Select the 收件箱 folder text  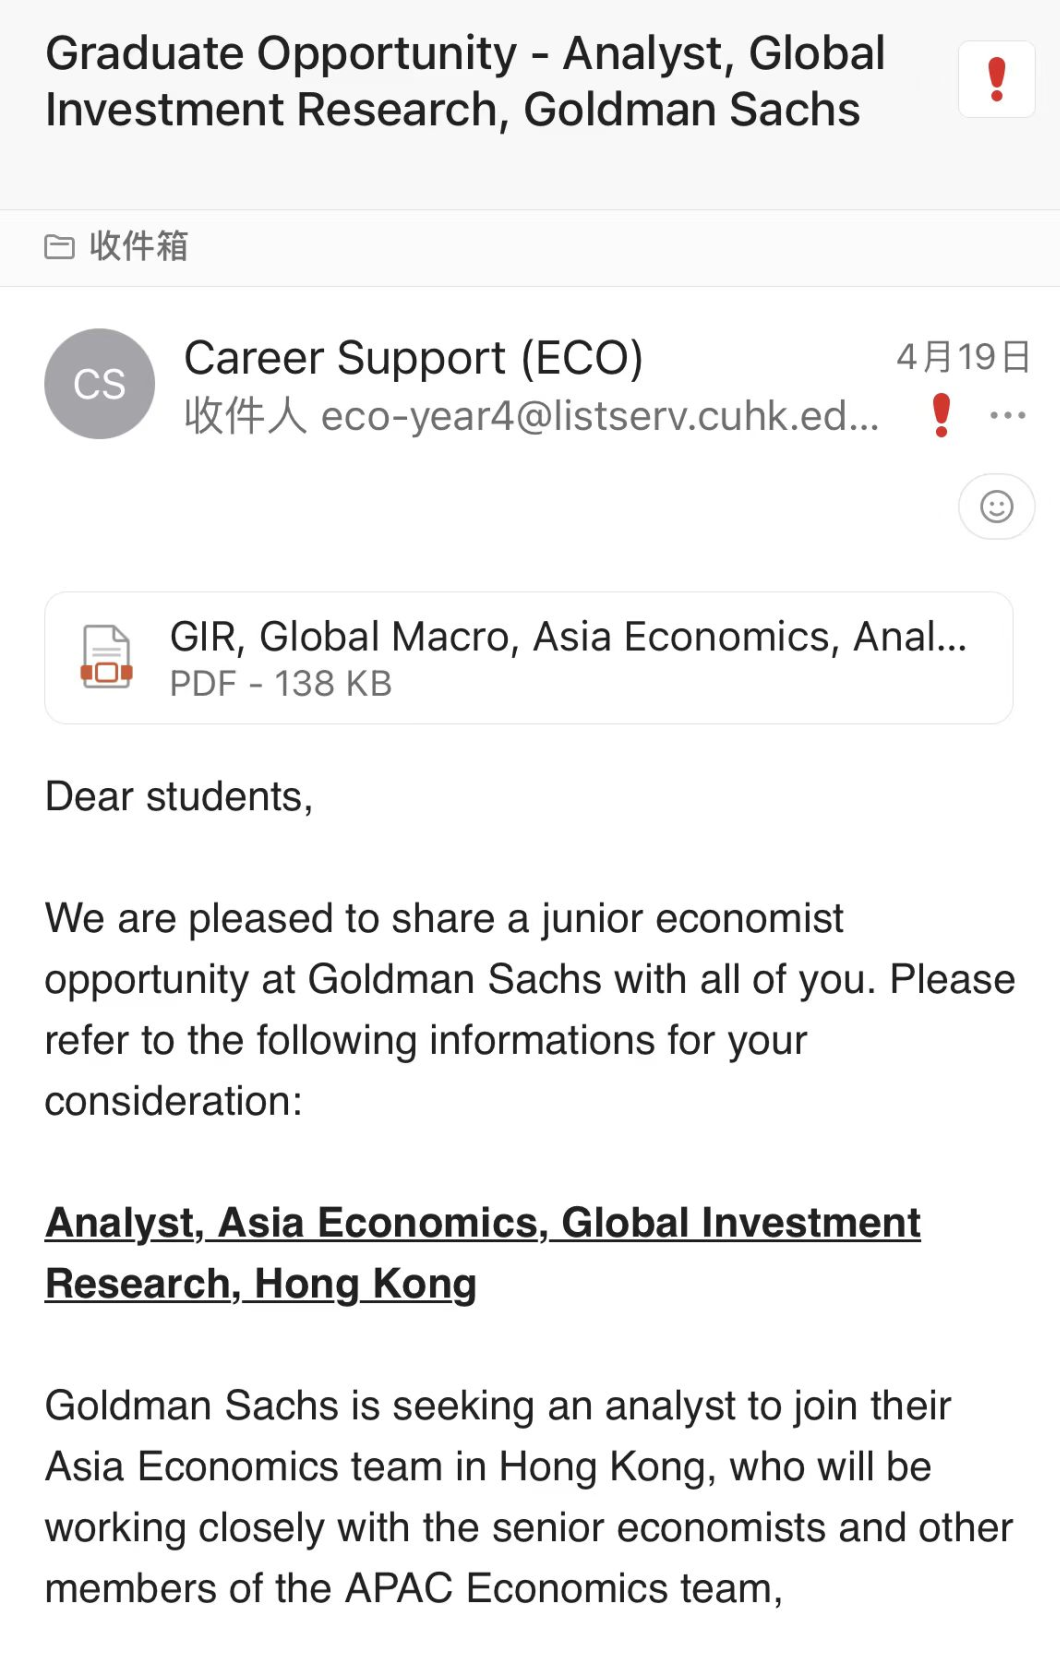click(x=138, y=246)
